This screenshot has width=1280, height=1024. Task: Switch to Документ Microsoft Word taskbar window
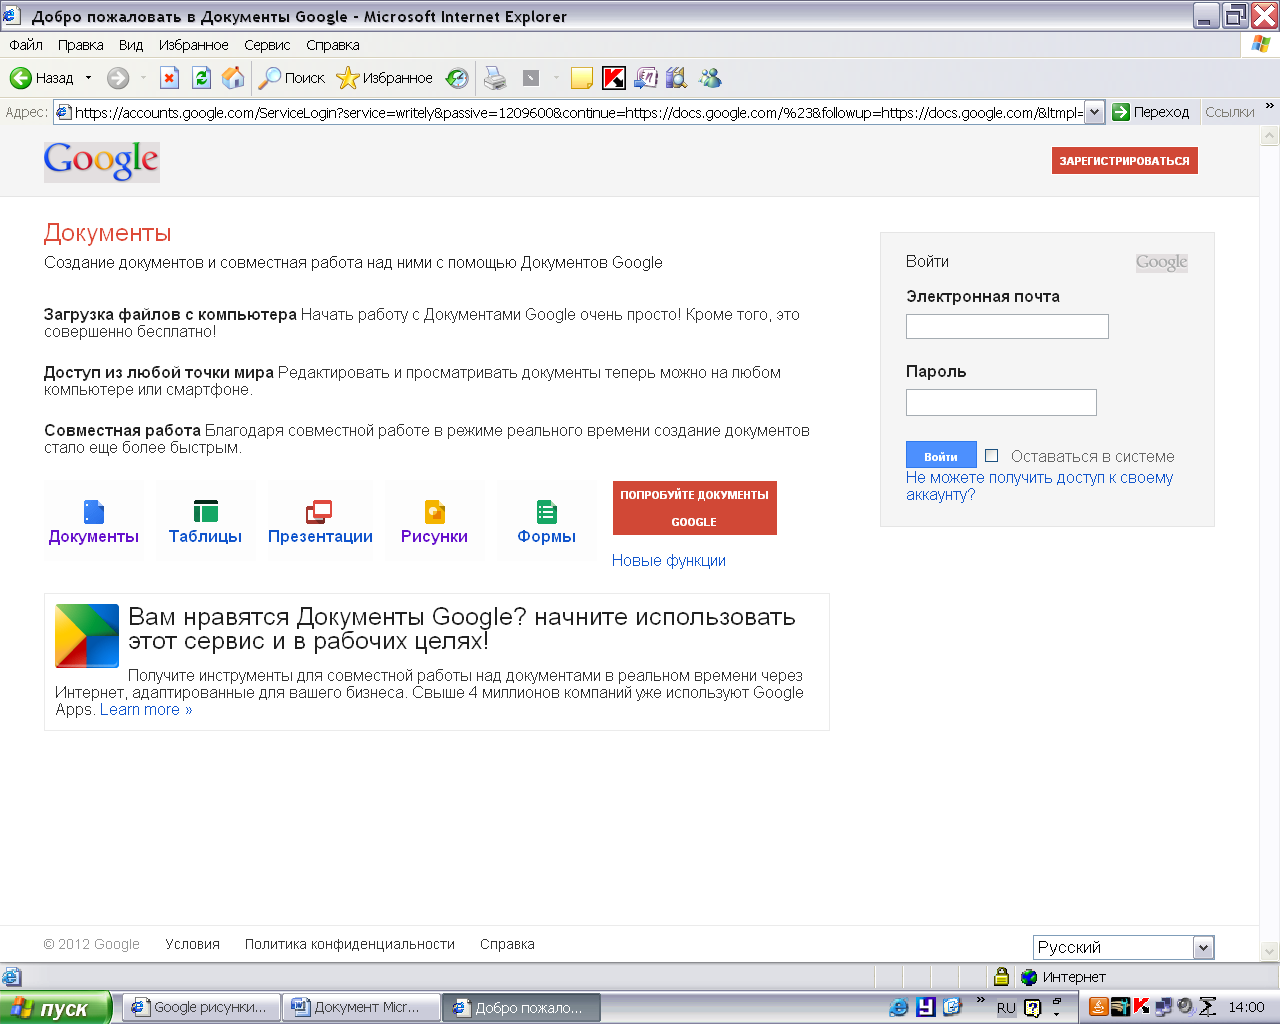(x=361, y=1007)
